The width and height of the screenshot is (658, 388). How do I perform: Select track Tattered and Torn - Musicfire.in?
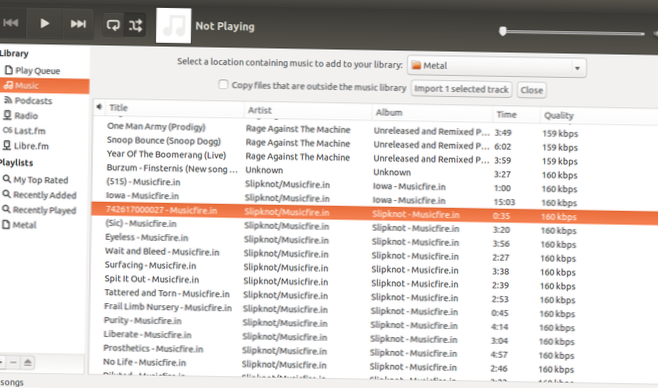(167, 293)
